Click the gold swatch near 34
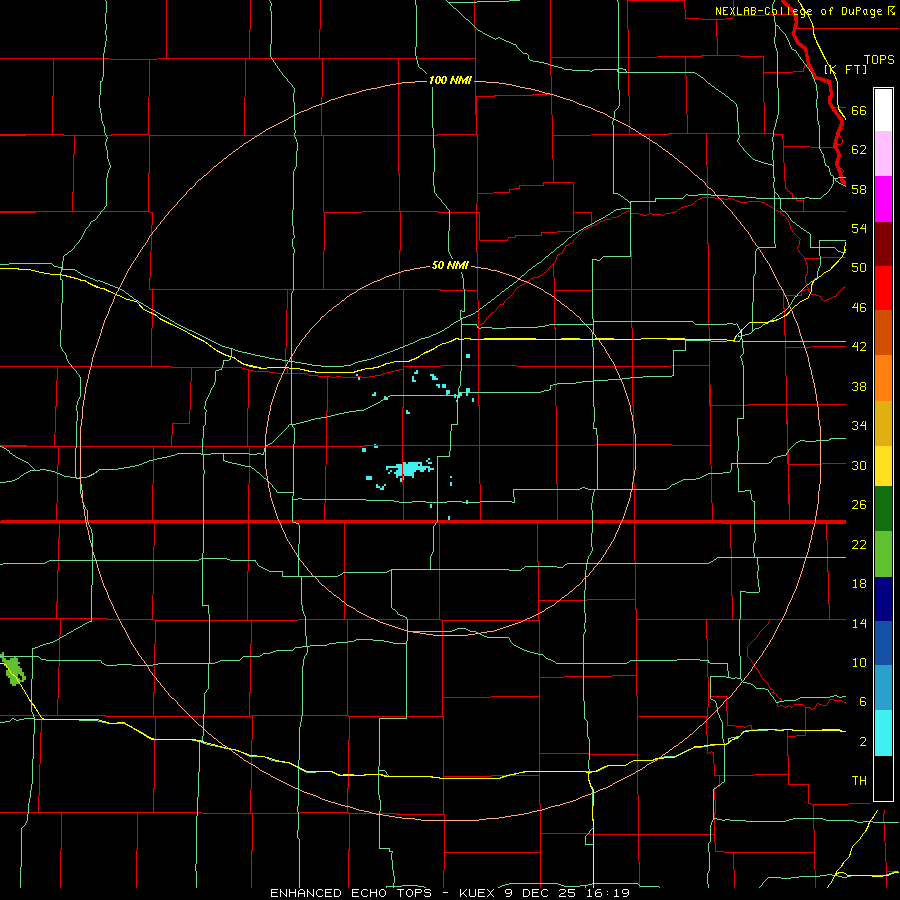900x900 pixels. [x=883, y=423]
